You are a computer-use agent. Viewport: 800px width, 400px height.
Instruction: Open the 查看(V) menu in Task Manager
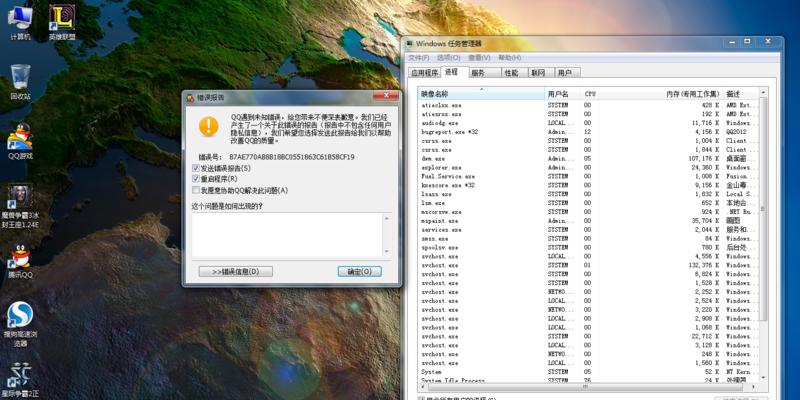point(479,58)
